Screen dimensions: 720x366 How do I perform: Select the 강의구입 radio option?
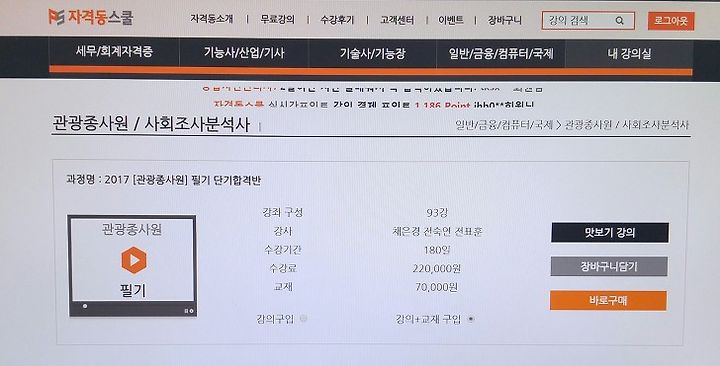(x=304, y=319)
